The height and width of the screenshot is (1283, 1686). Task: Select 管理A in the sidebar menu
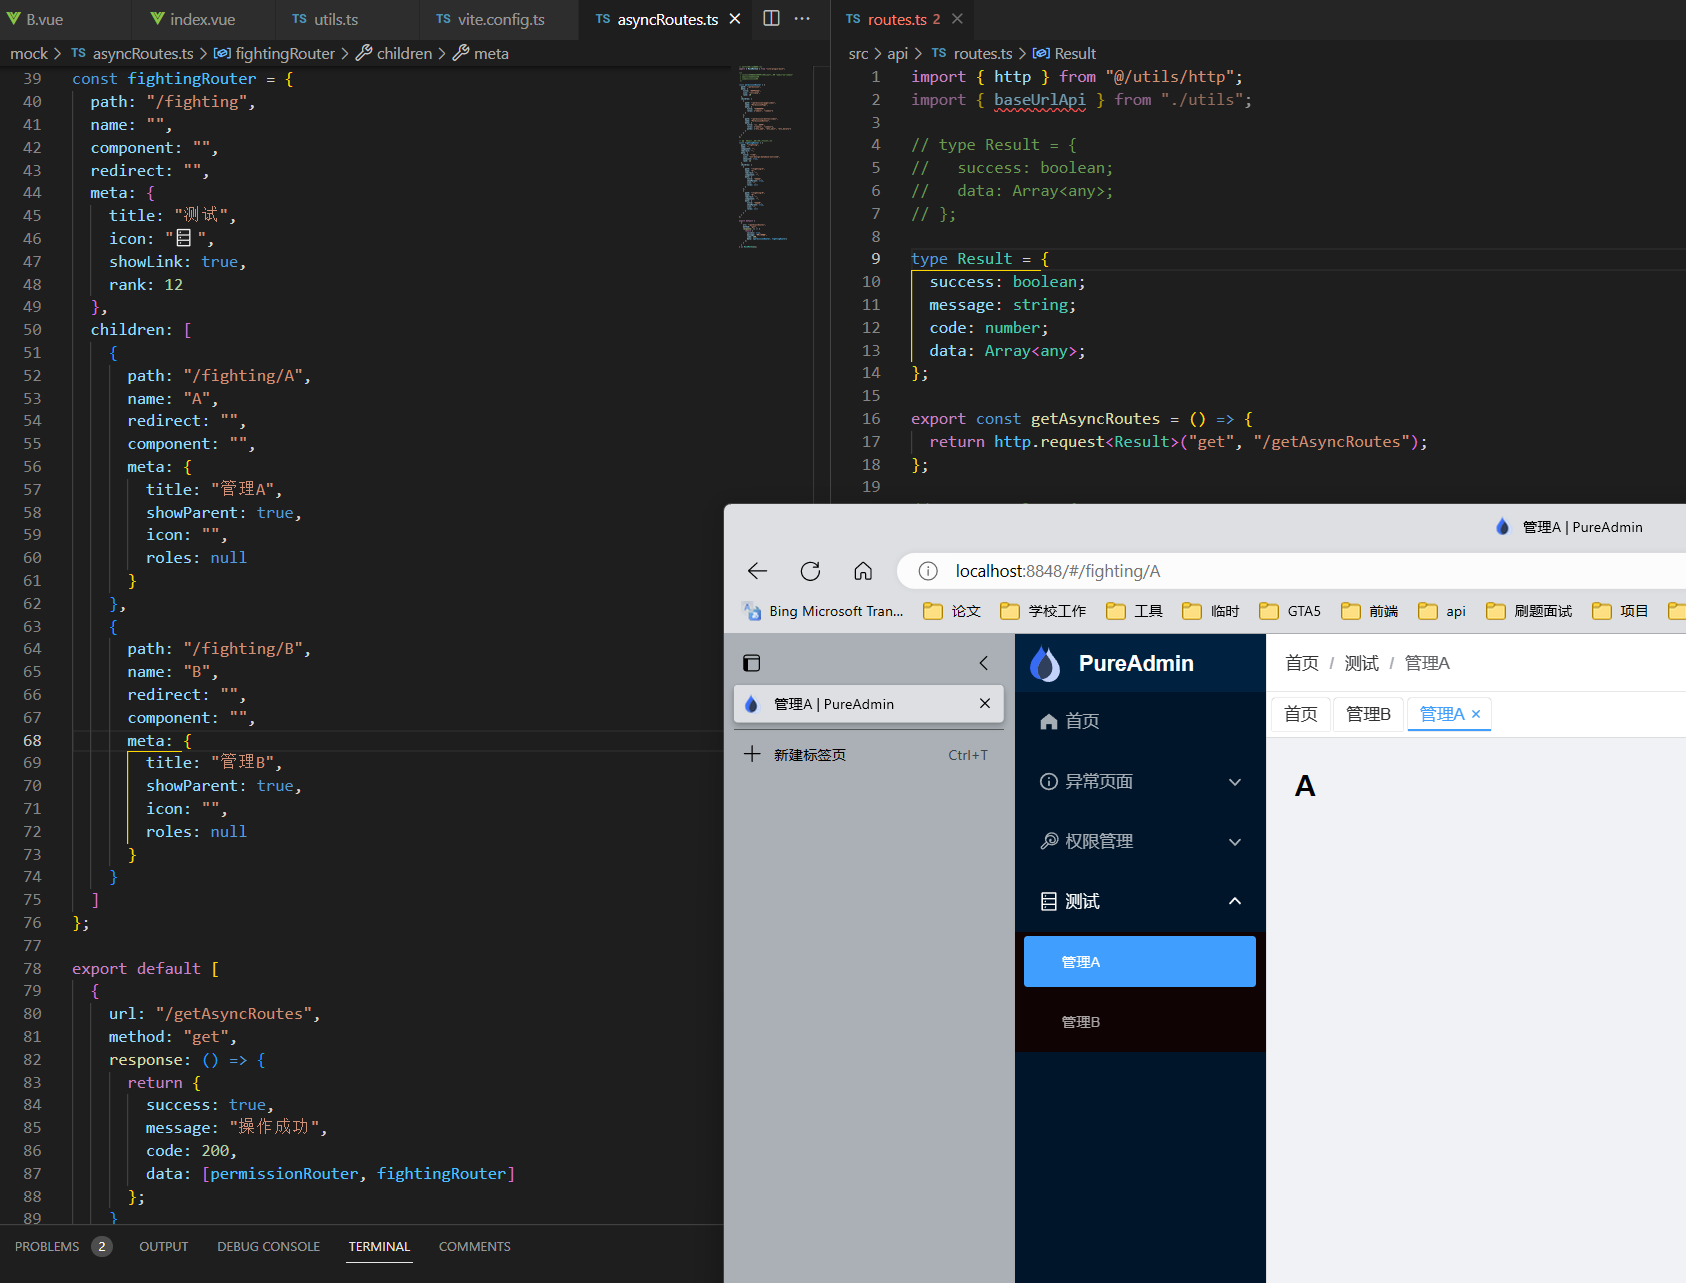1140,961
